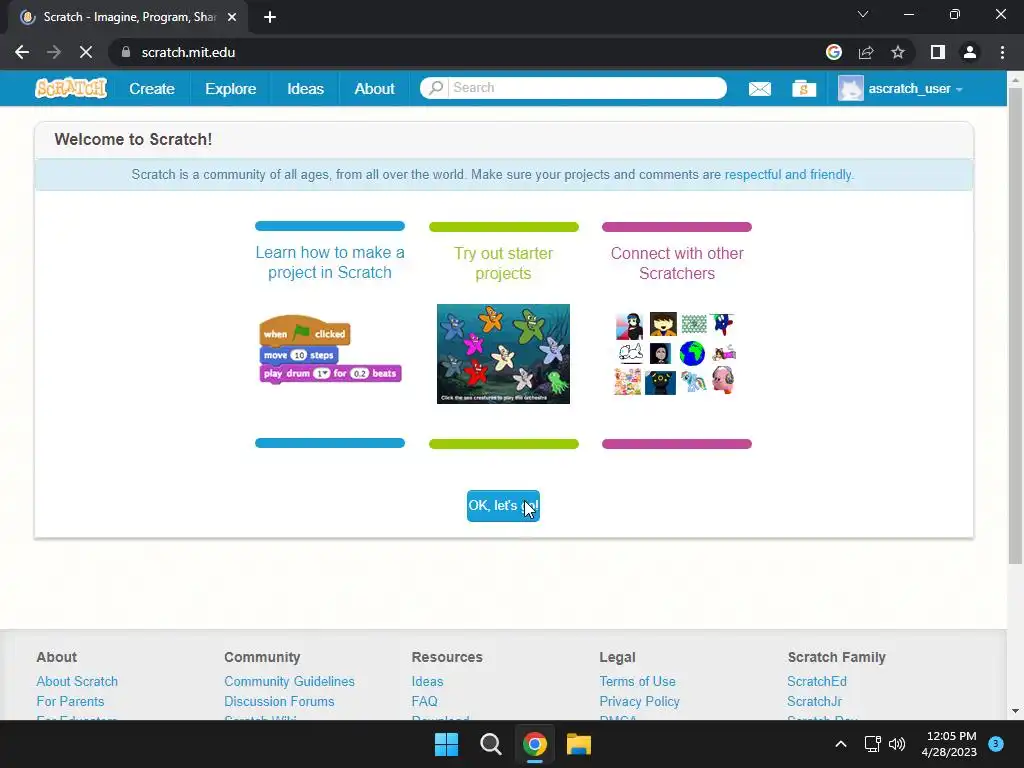This screenshot has height=768, width=1024.
Task: Go back with the browser back arrow
Action: coord(22,52)
